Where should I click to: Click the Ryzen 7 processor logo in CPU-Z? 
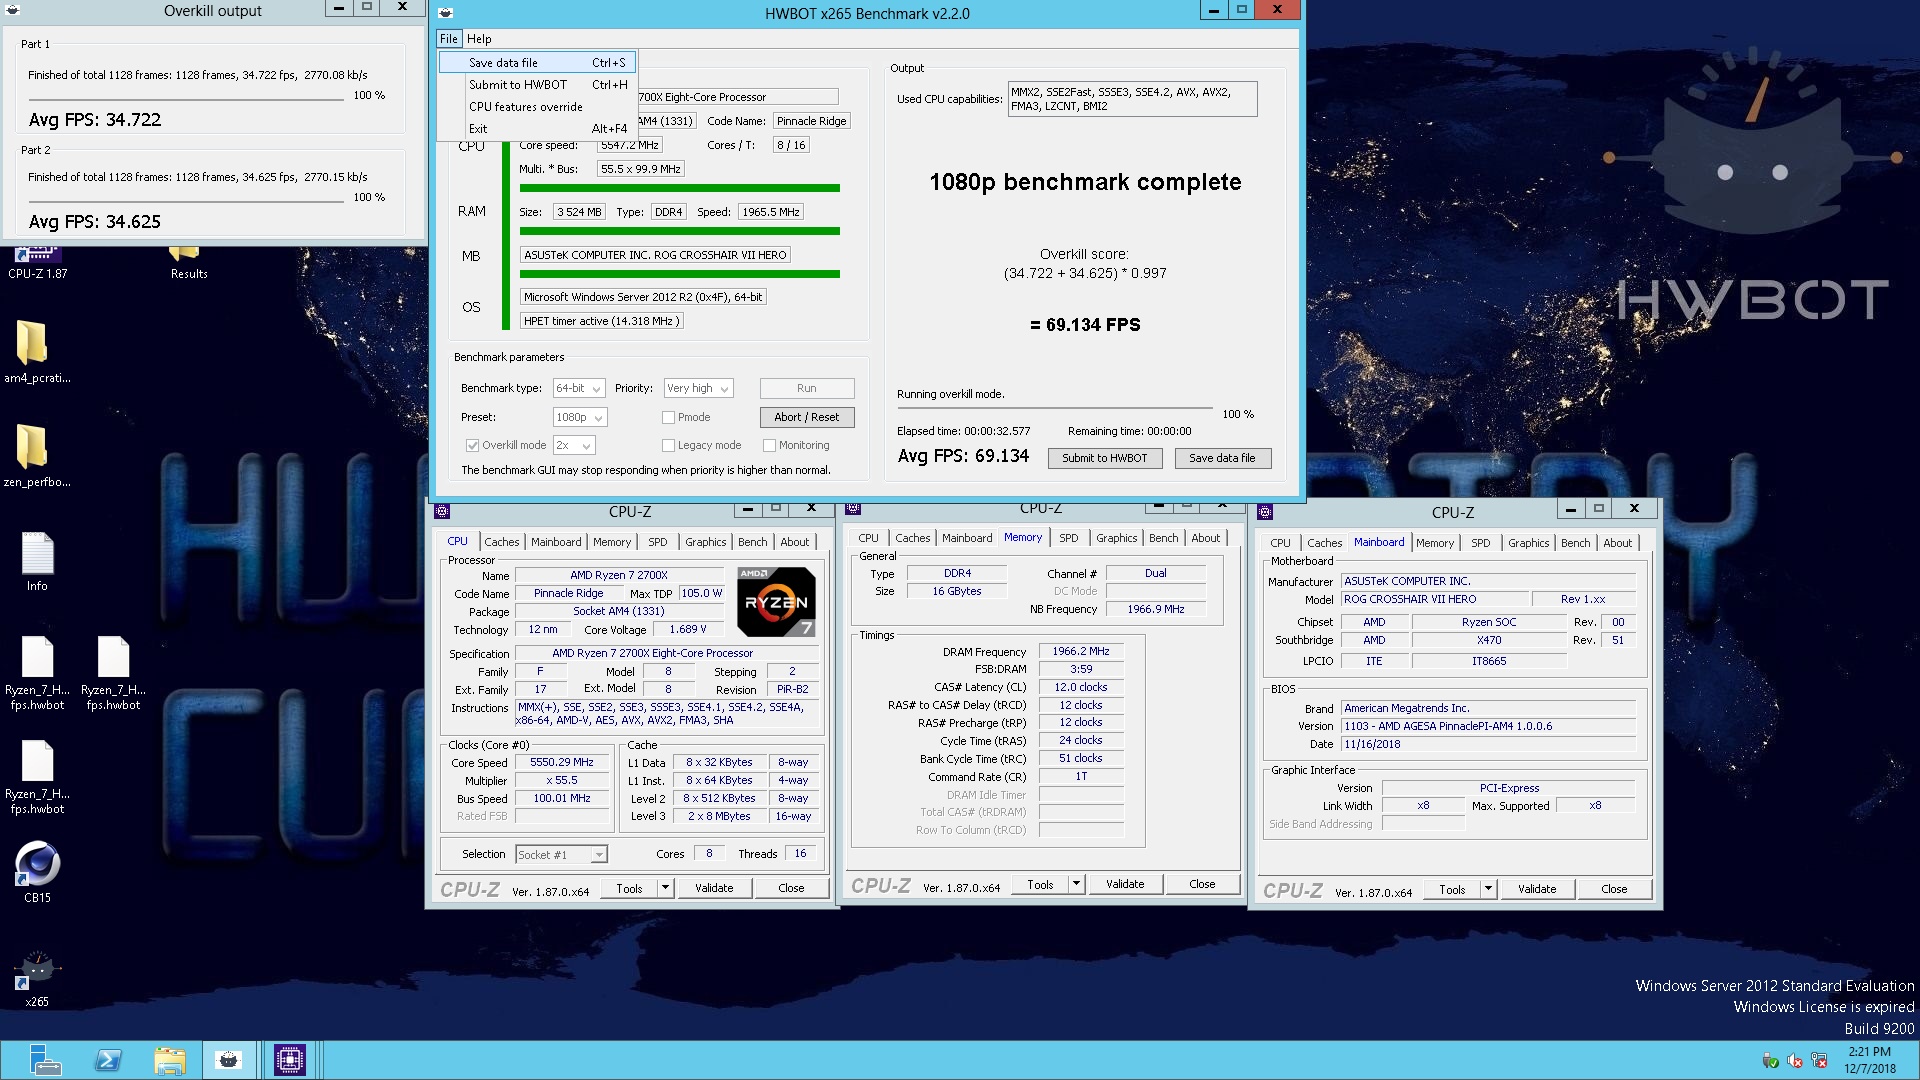click(x=776, y=601)
